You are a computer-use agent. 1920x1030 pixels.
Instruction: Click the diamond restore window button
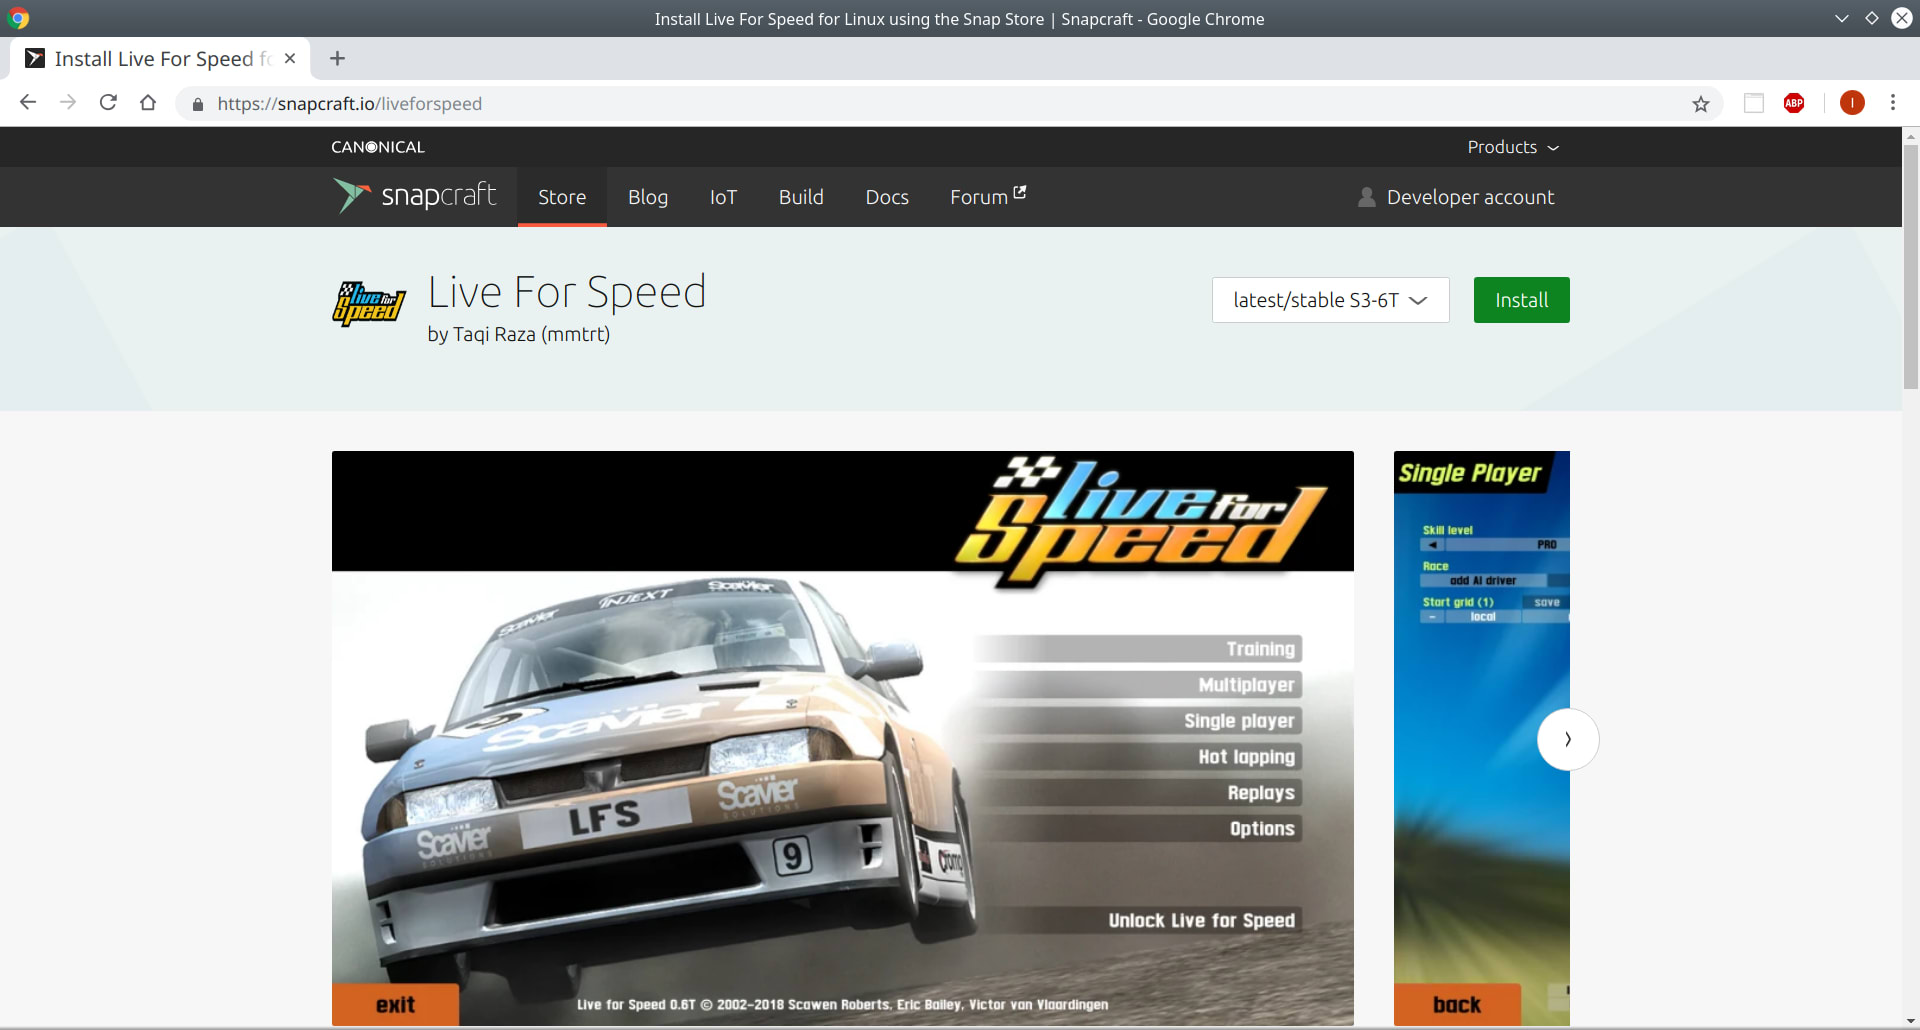[x=1872, y=18]
